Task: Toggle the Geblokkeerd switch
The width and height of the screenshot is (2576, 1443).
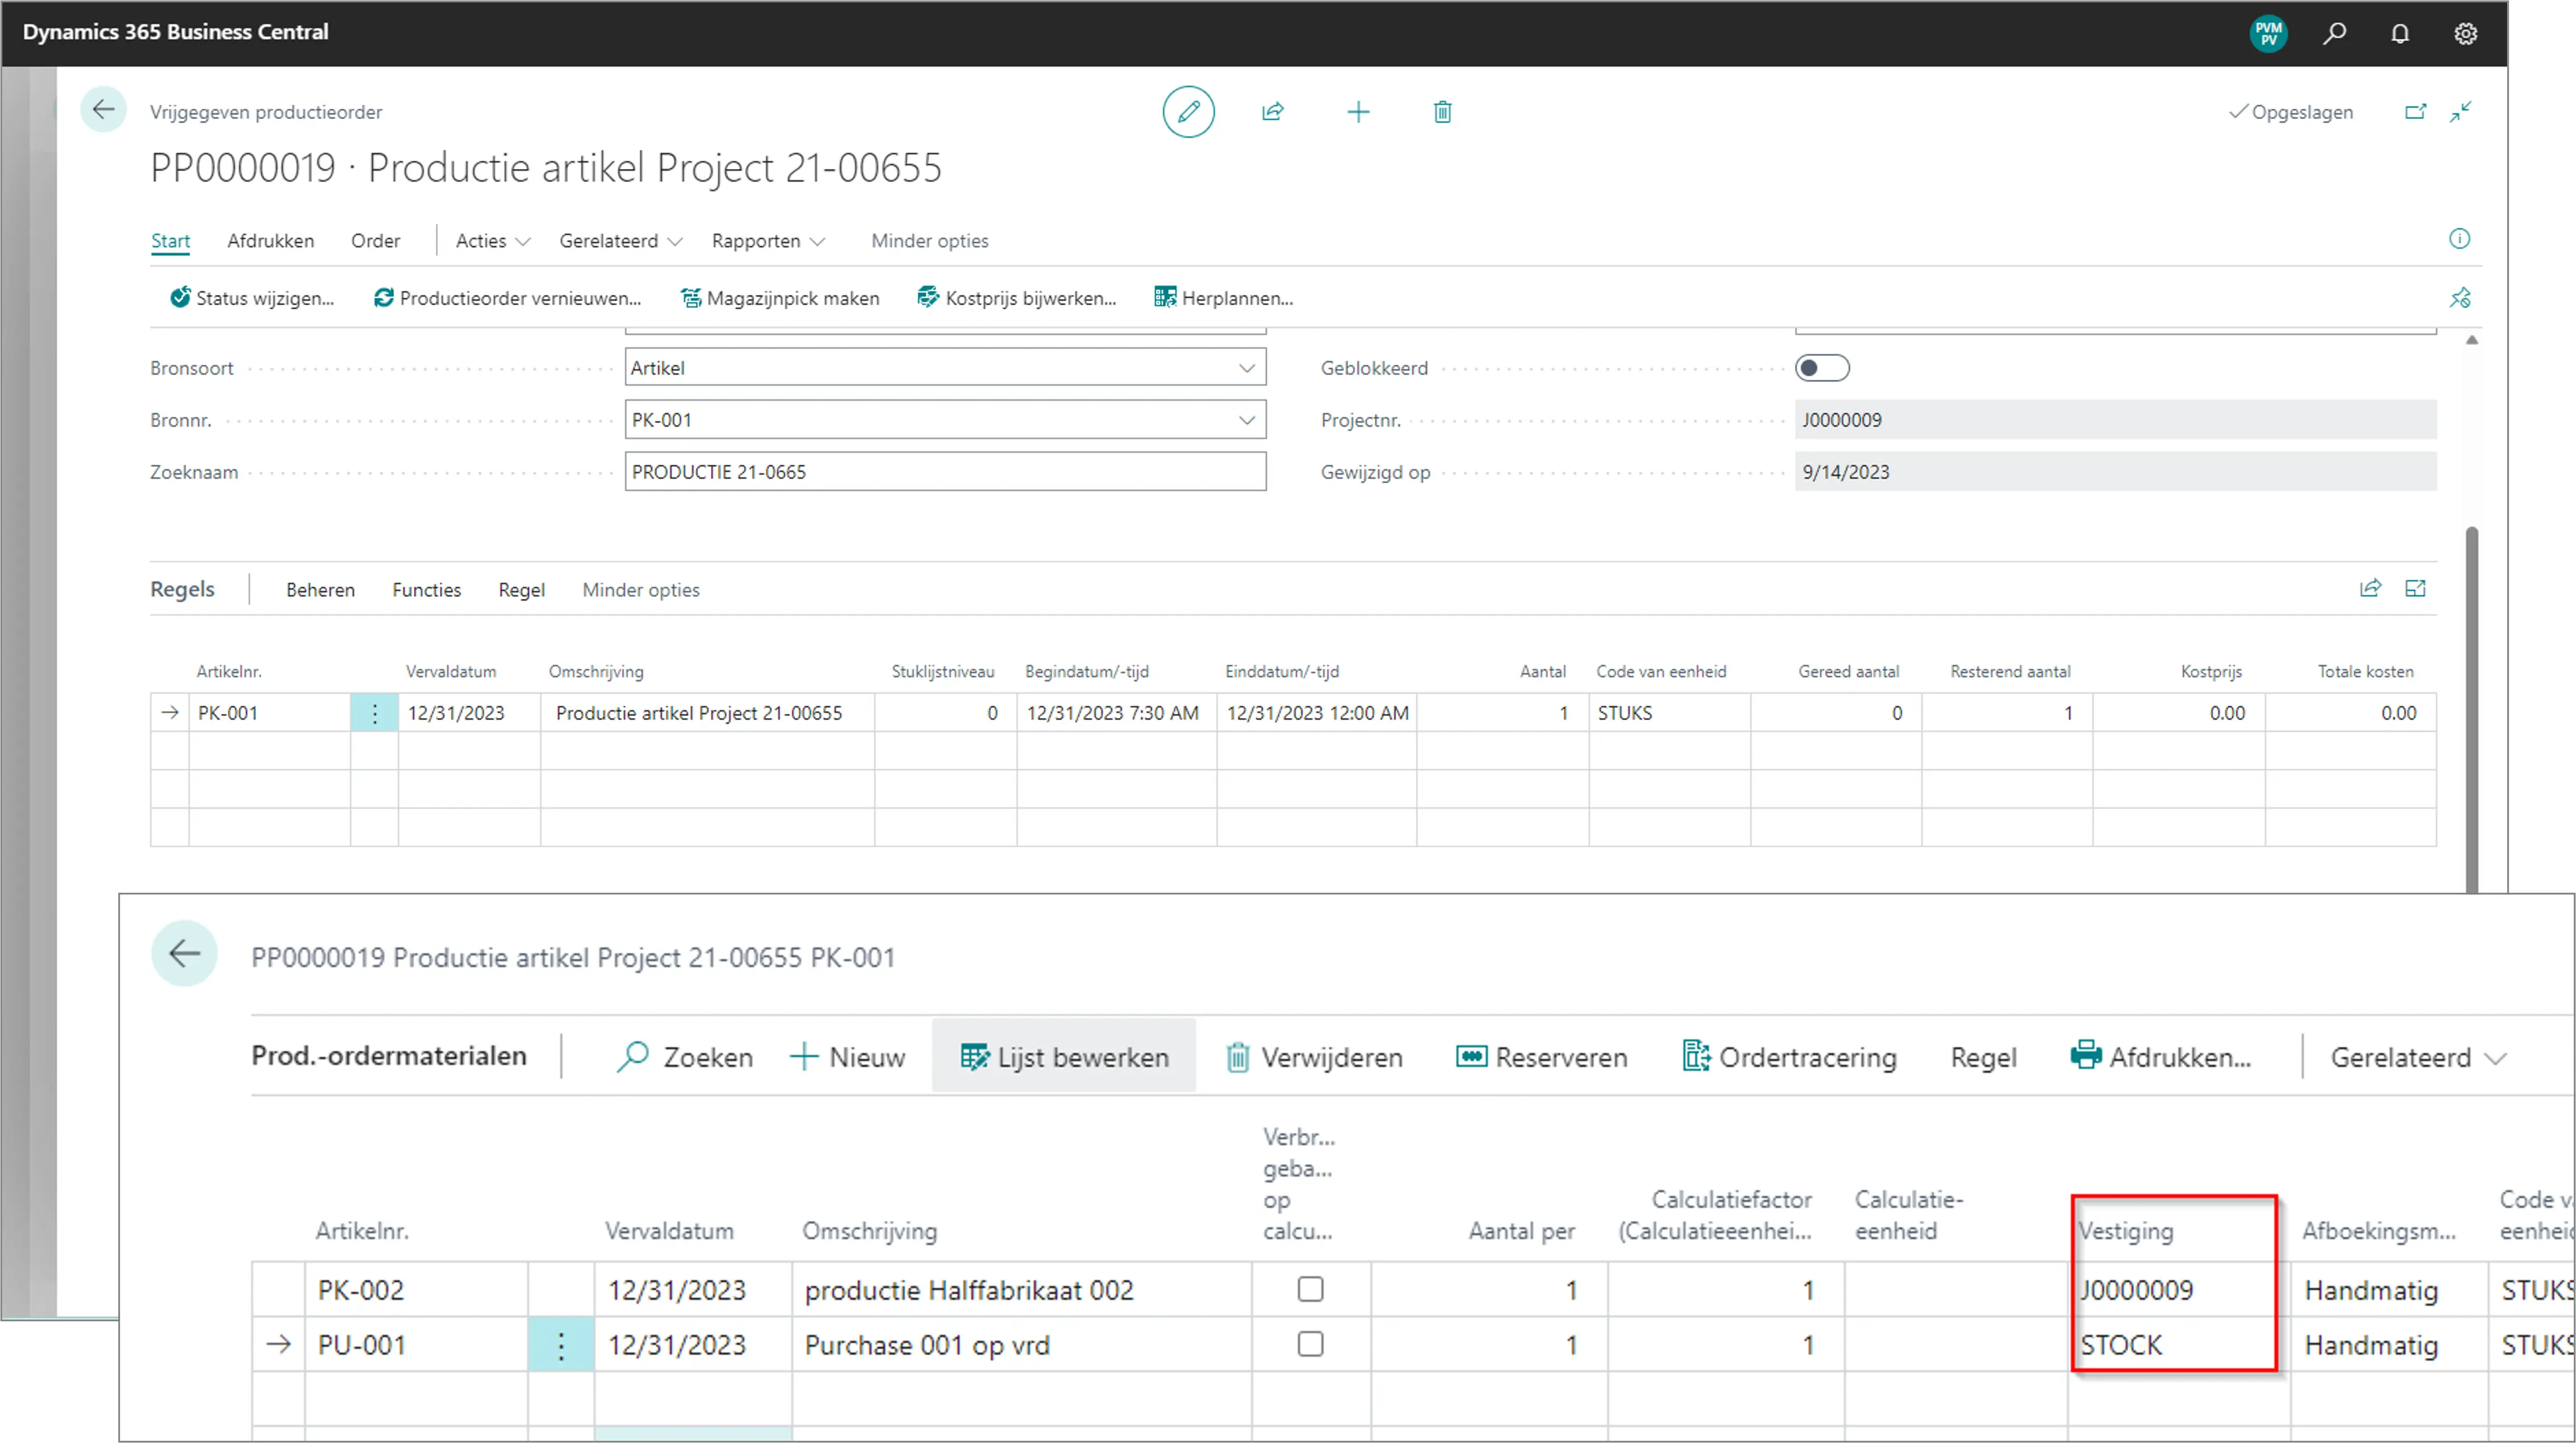Action: coord(1822,368)
